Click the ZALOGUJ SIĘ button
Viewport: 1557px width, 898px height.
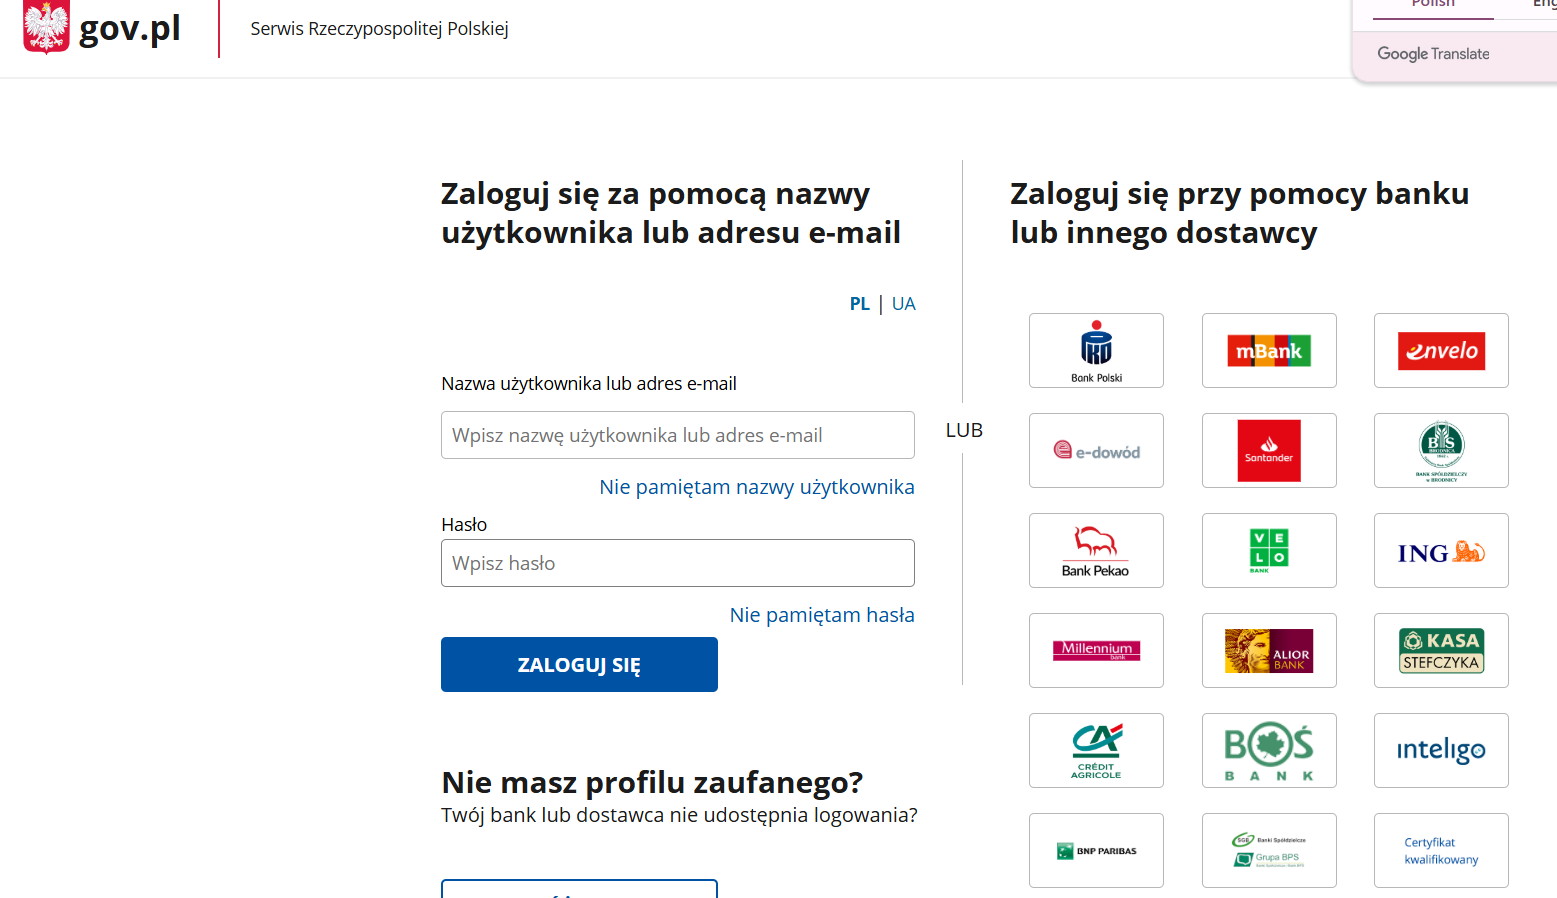pyautogui.click(x=579, y=664)
